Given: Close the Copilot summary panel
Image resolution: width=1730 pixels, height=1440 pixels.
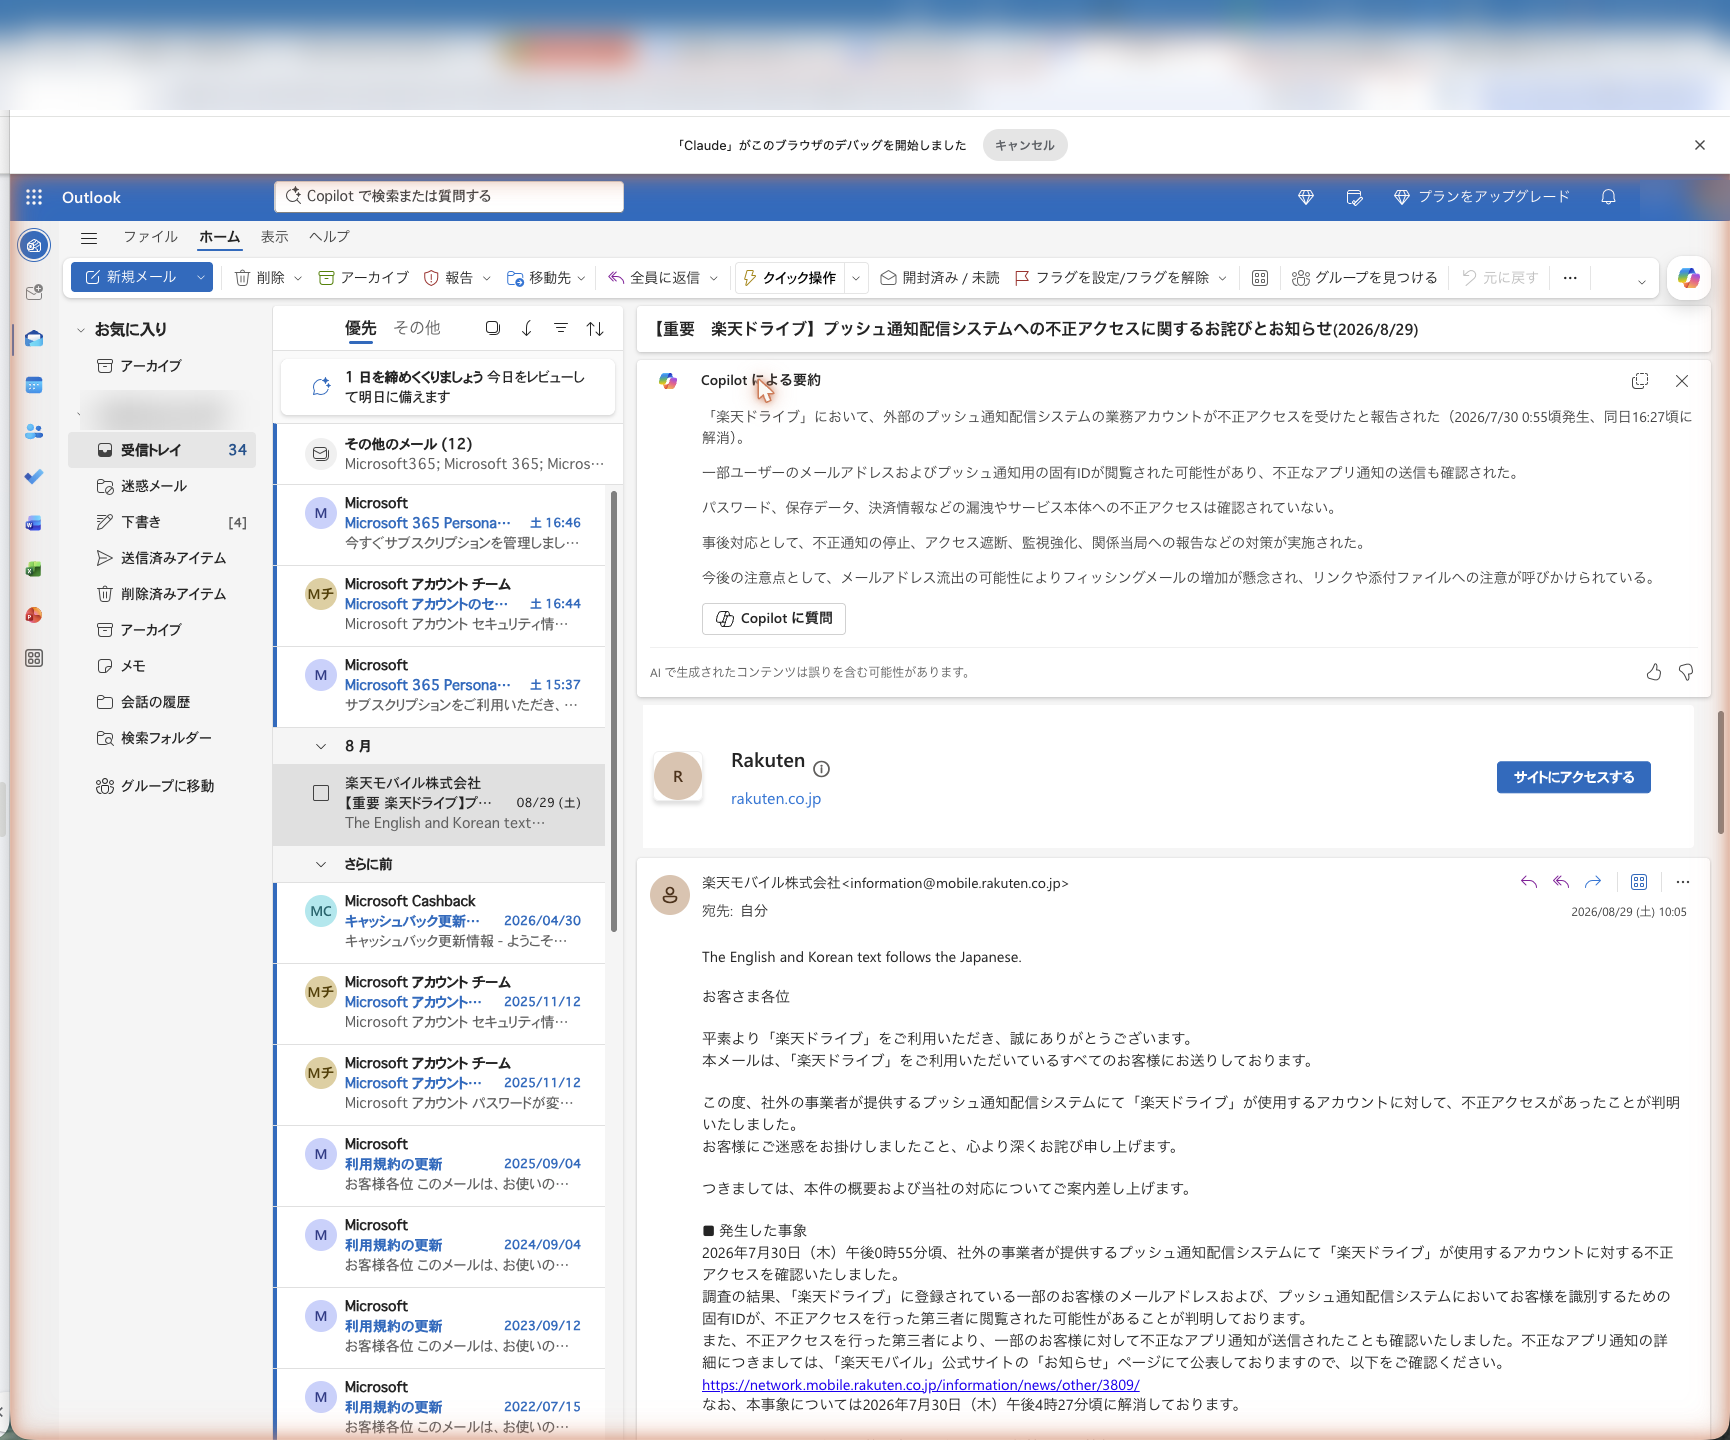Looking at the screenshot, I should [x=1682, y=381].
